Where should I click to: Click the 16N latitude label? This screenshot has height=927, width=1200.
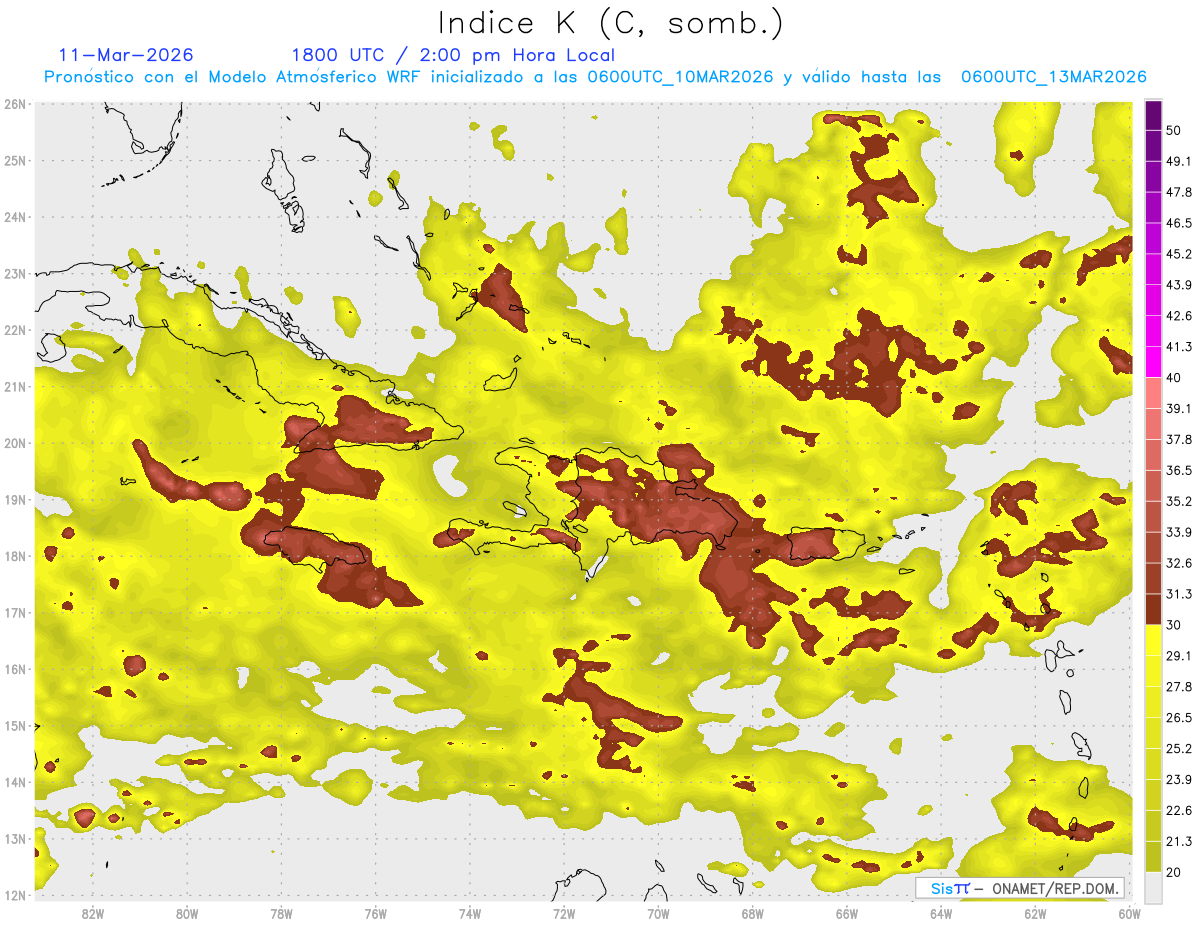pos(15,669)
